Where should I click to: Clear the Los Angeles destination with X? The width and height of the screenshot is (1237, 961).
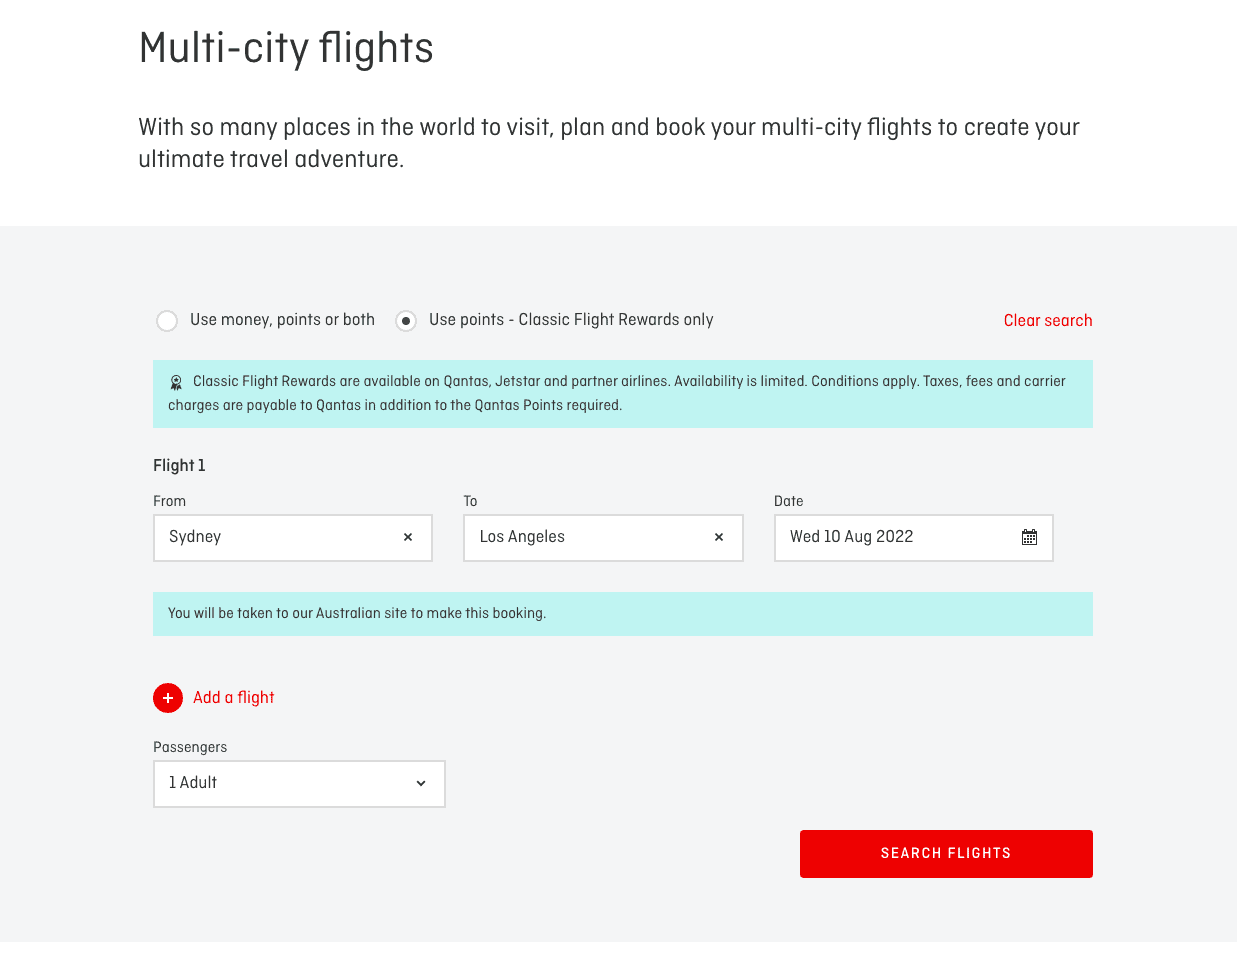718,538
